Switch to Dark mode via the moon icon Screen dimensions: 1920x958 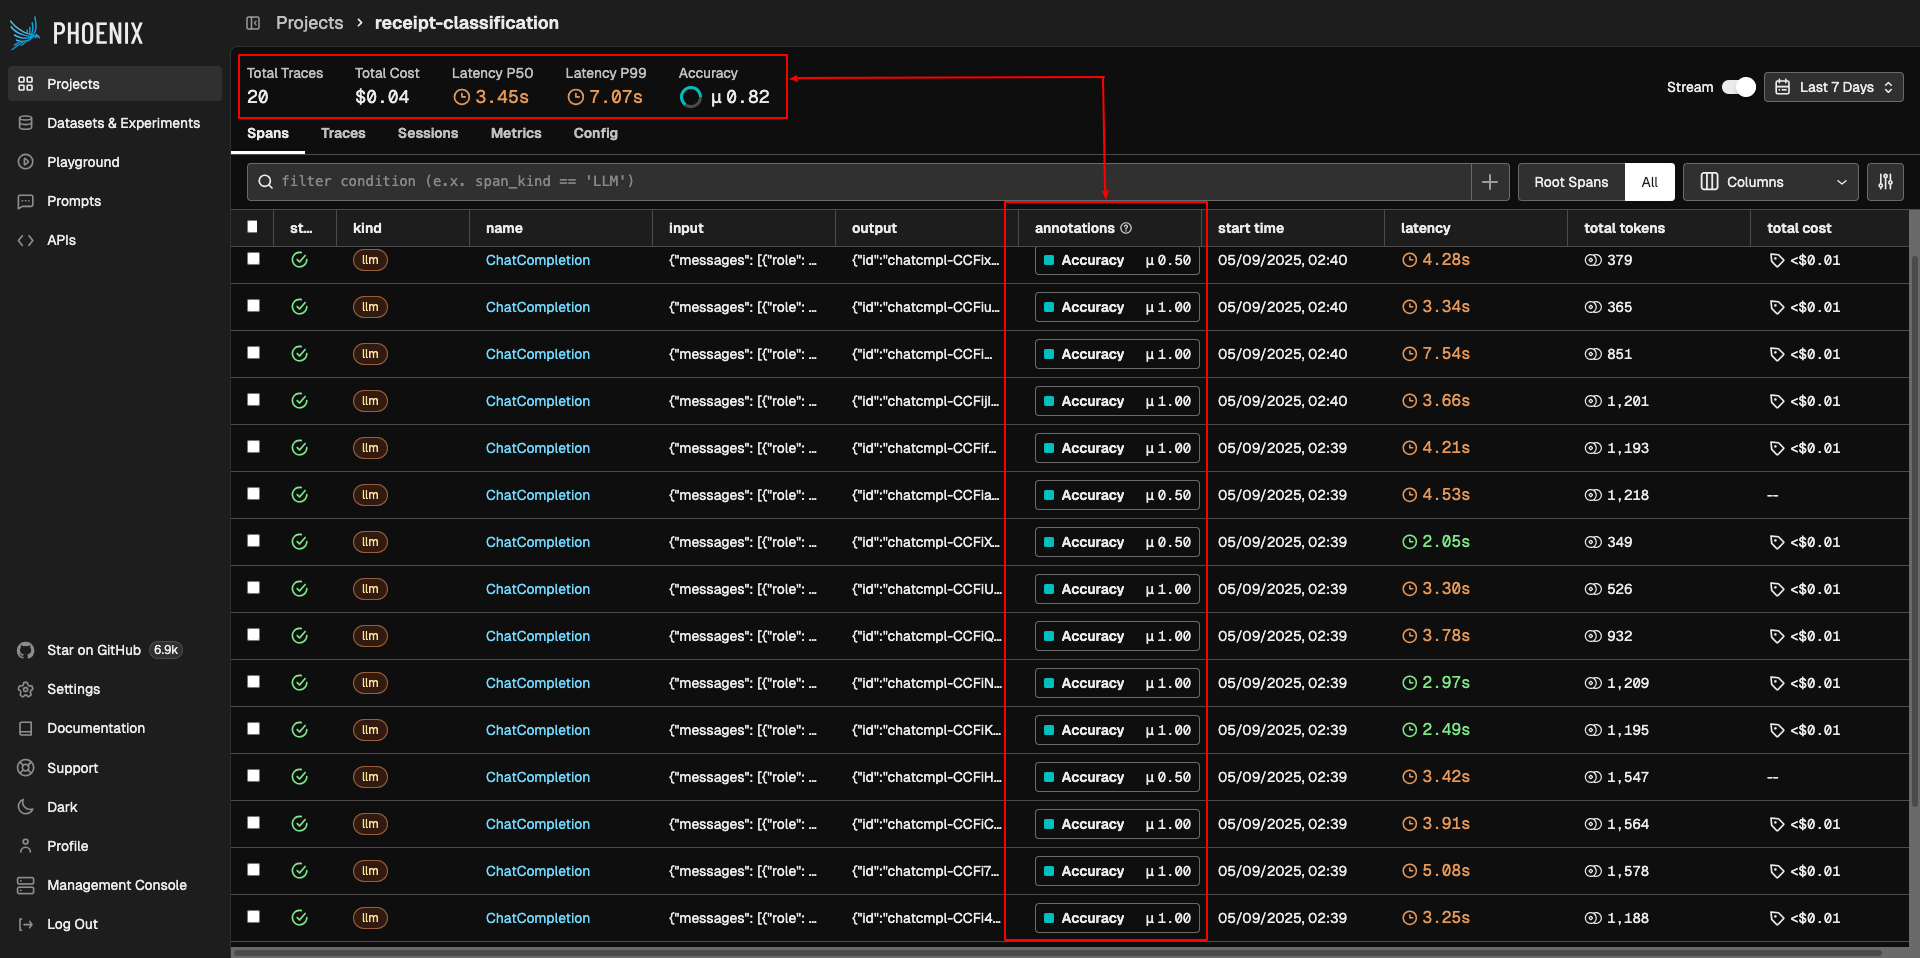tap(27, 806)
